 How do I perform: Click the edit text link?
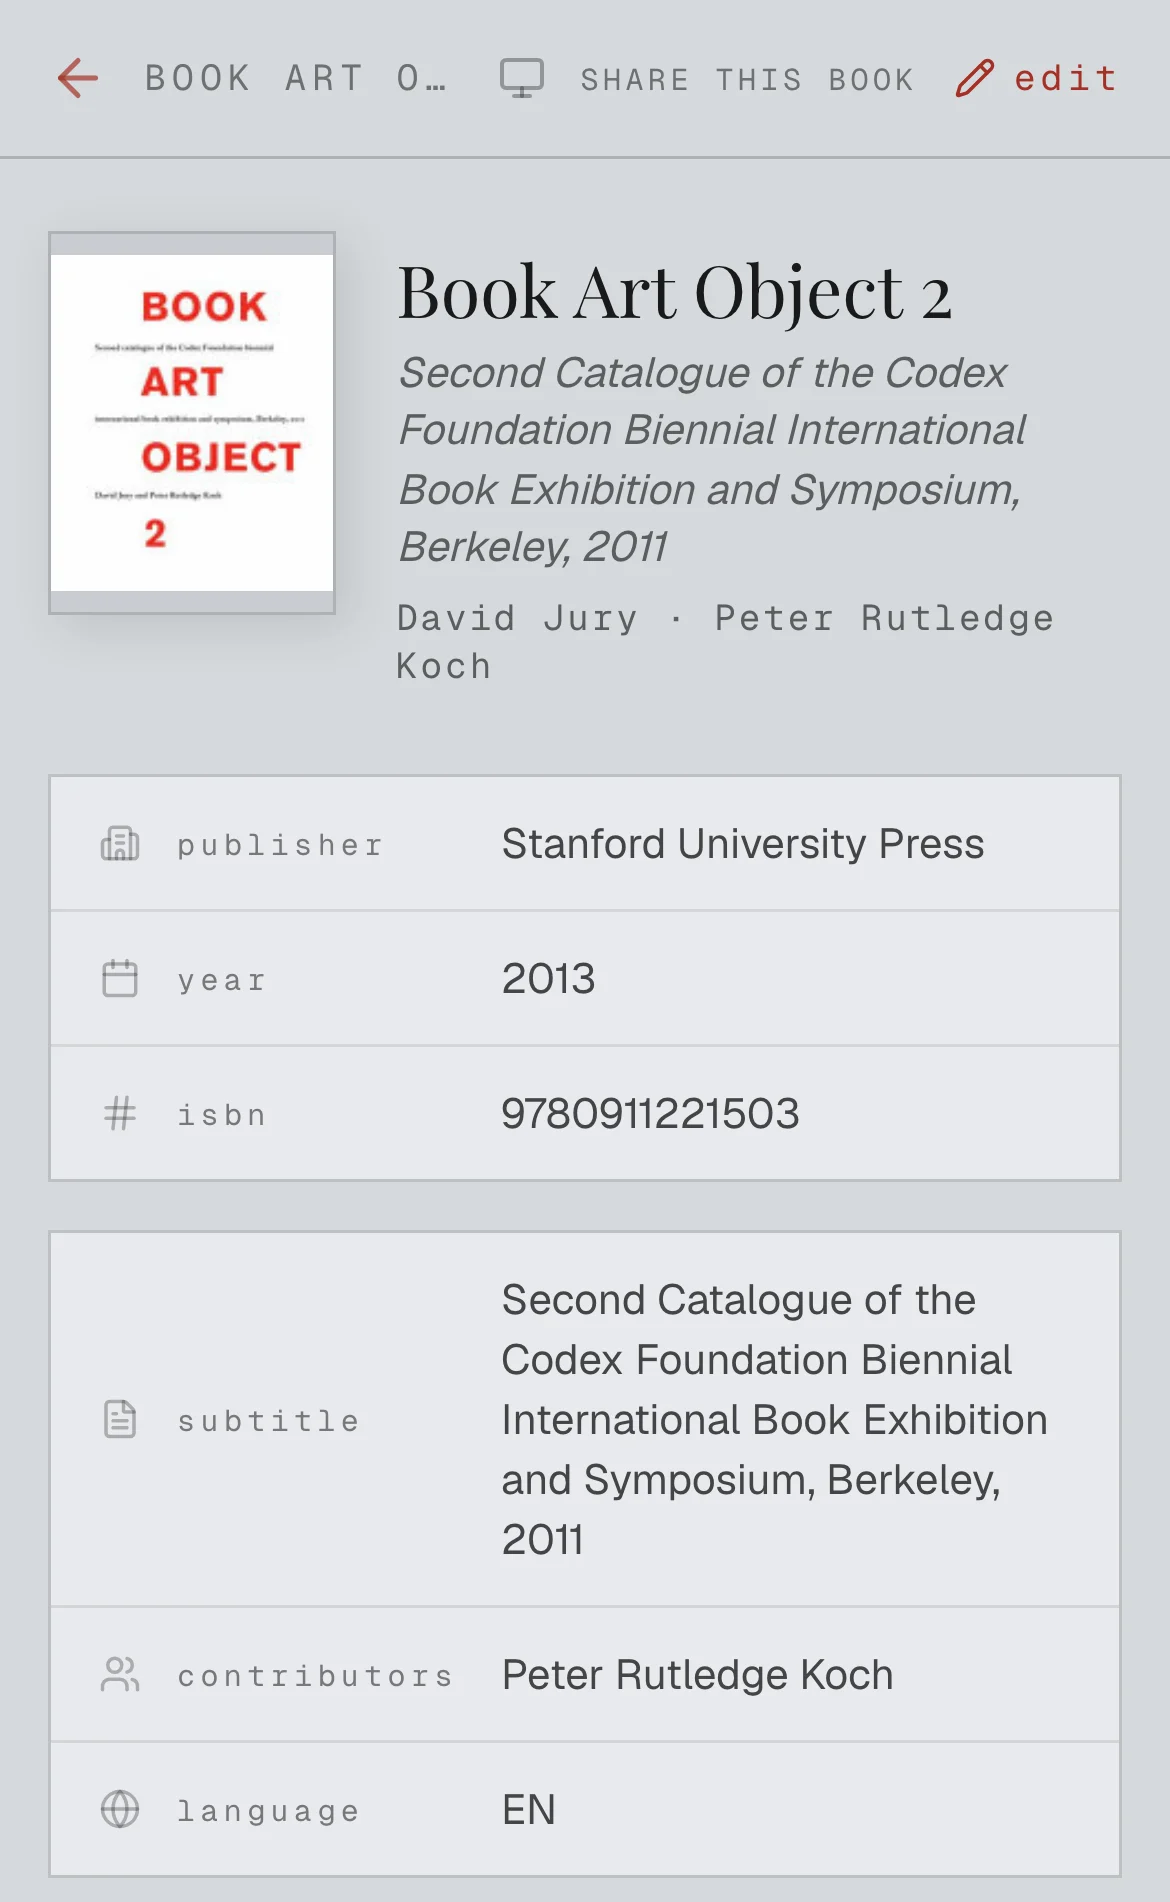point(1066,78)
